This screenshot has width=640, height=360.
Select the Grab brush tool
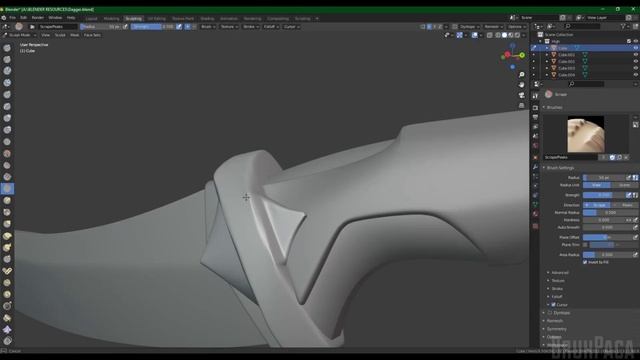tap(7, 224)
